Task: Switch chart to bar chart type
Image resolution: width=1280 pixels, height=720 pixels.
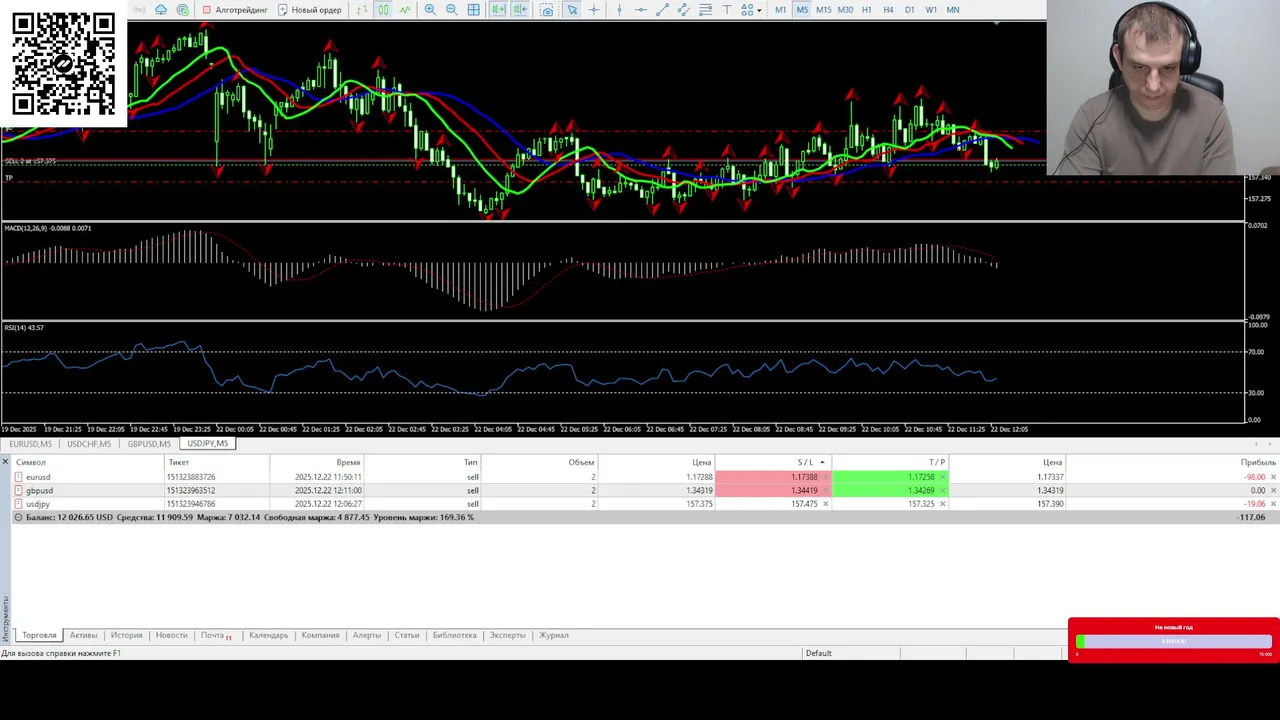Action: pos(361,9)
